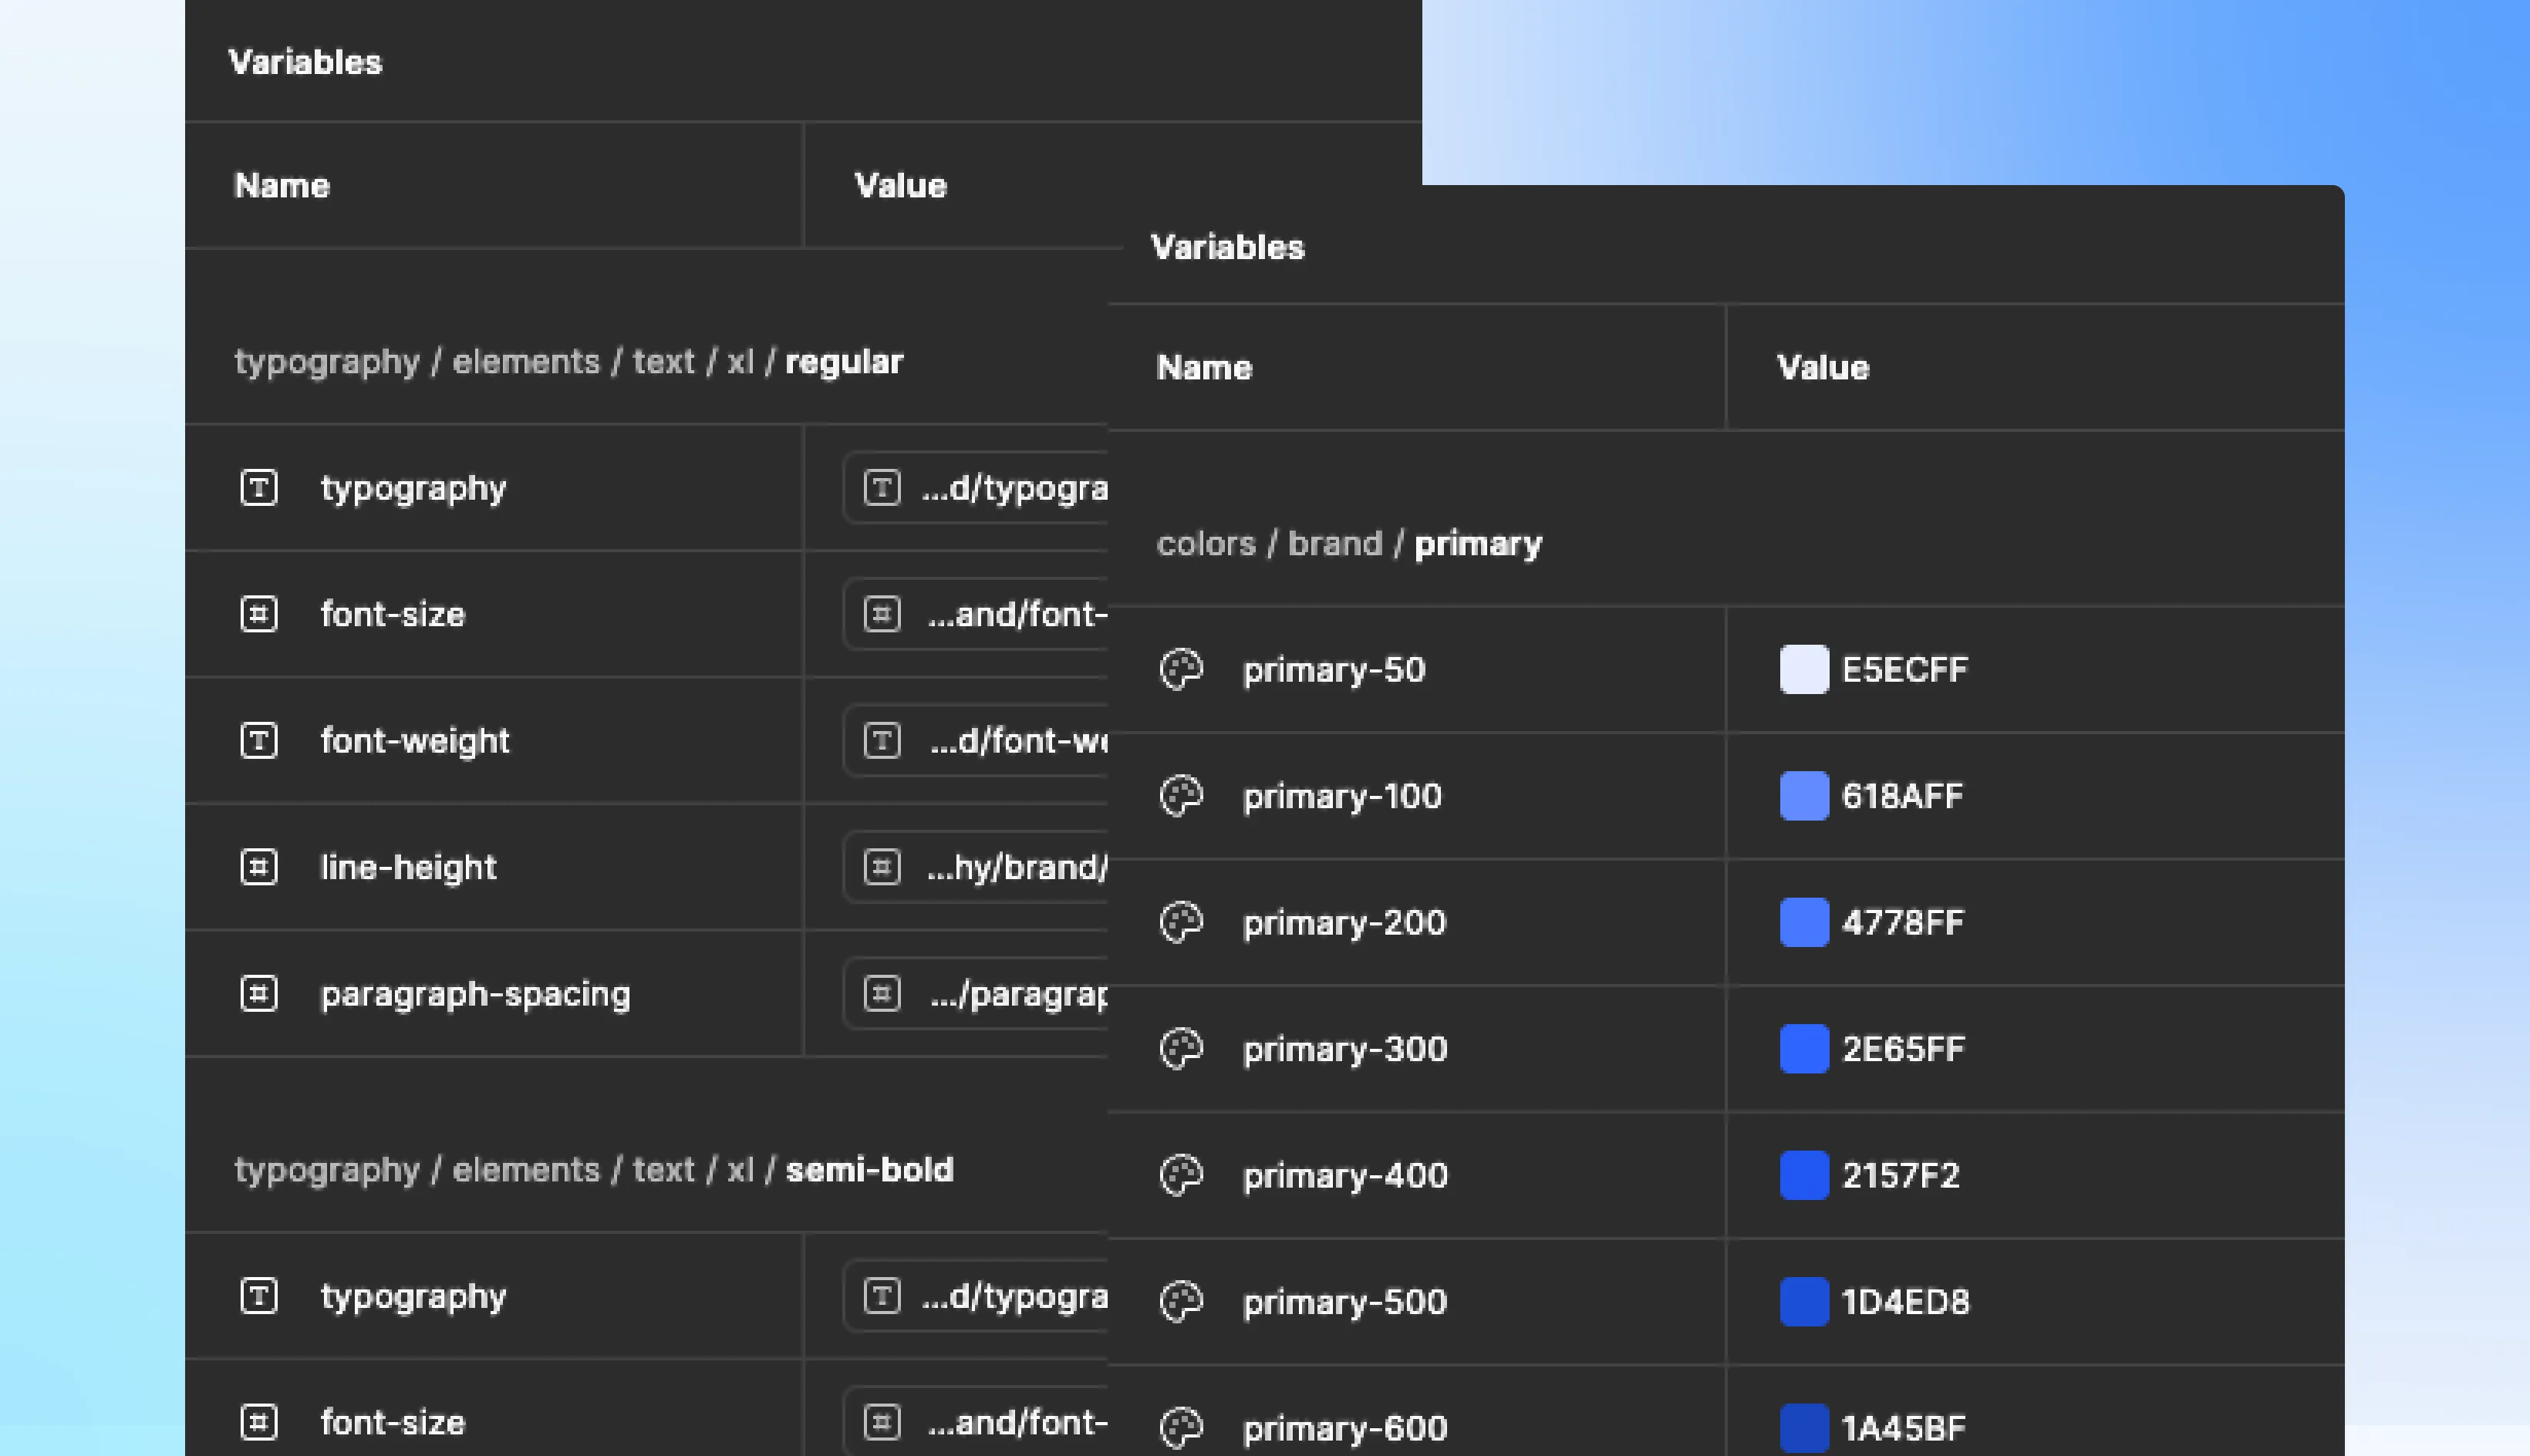Click the text type icon beside font-weight
The height and width of the screenshot is (1456, 2530).
tap(259, 741)
